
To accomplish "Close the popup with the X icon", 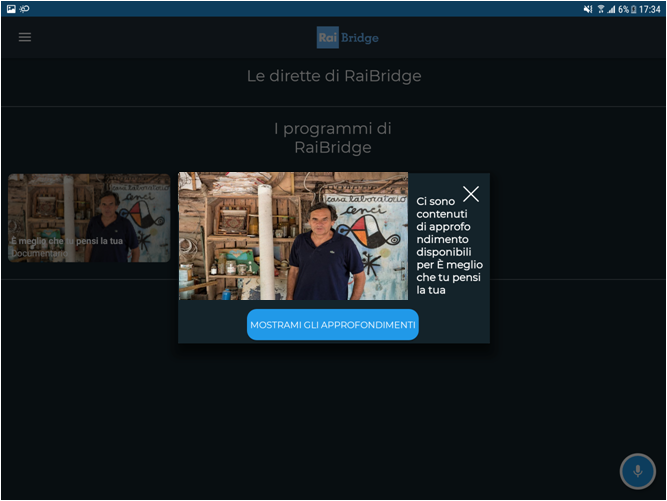I will 471,194.
